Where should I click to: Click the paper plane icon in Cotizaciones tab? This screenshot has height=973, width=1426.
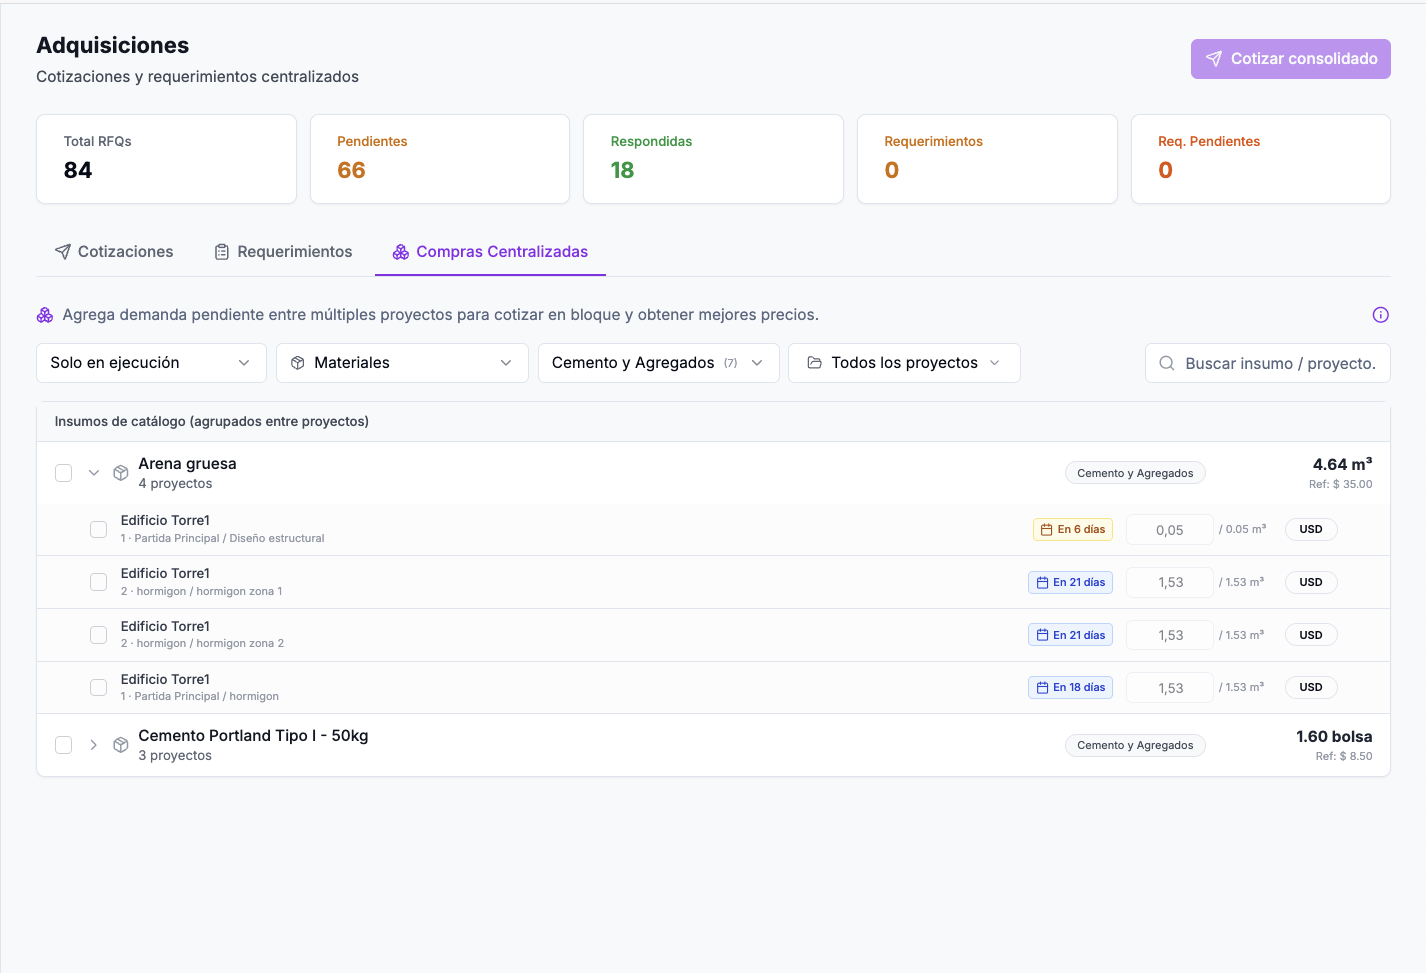pos(63,252)
